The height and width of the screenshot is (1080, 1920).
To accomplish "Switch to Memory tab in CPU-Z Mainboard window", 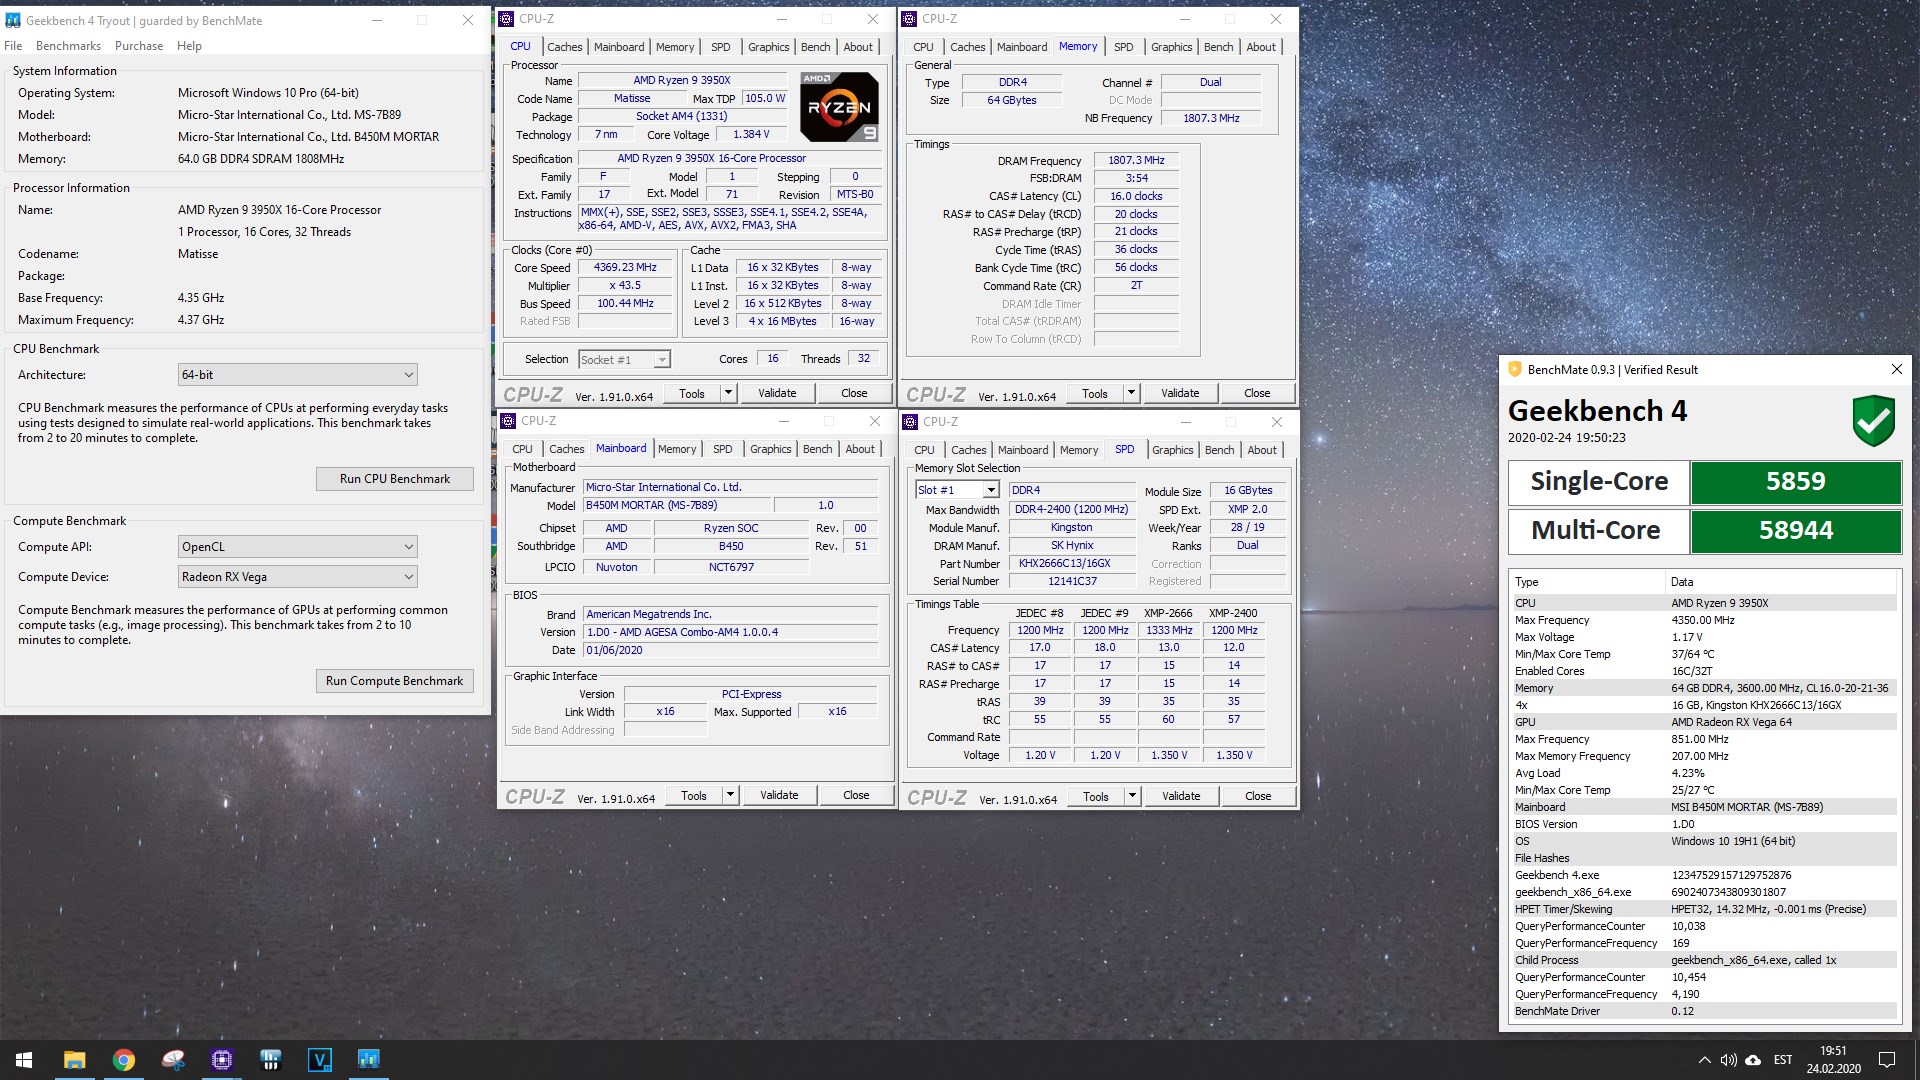I will [677, 449].
